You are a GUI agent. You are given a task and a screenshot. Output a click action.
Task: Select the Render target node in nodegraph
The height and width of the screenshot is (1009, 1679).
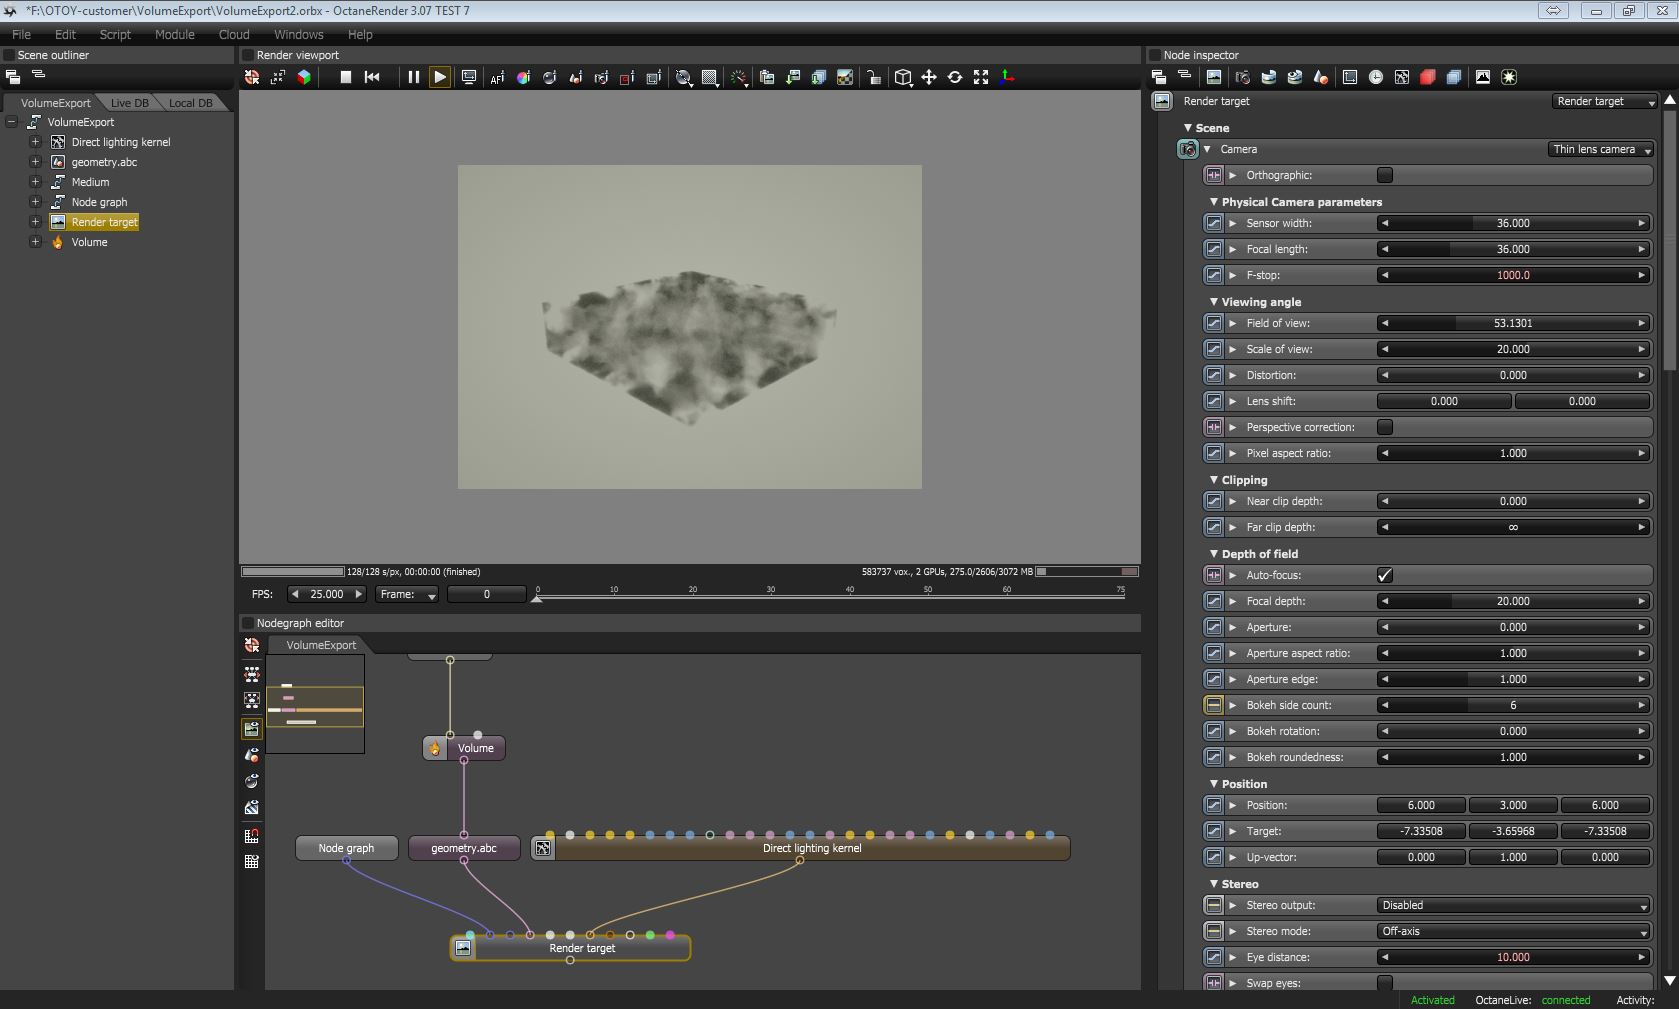(x=570, y=948)
